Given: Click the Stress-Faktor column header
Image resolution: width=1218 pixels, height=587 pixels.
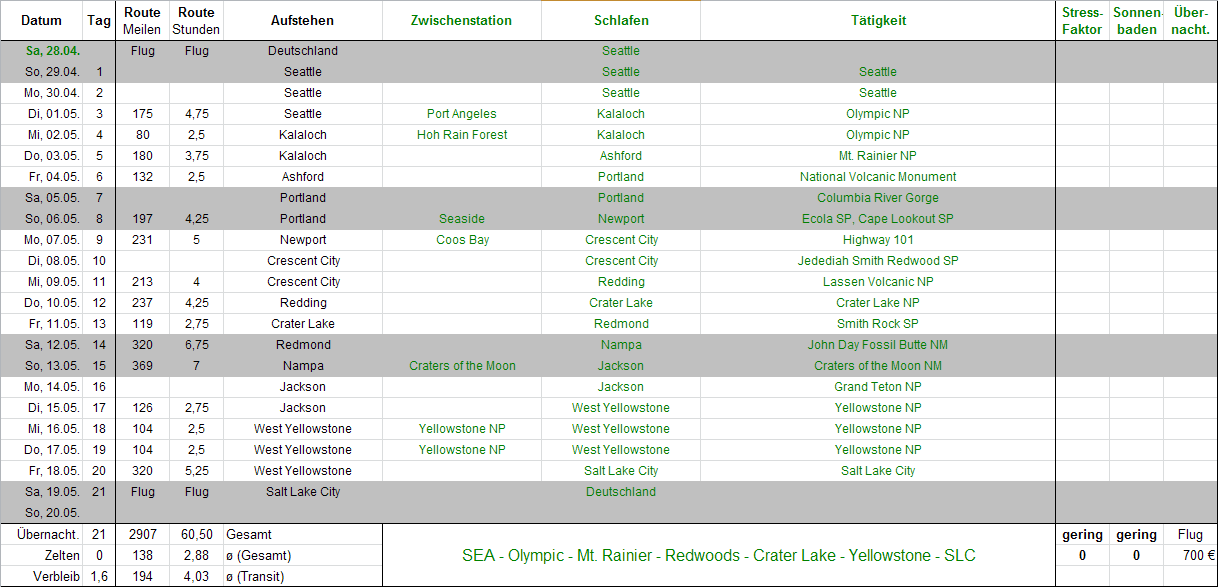Looking at the screenshot, I should pos(1082,20).
